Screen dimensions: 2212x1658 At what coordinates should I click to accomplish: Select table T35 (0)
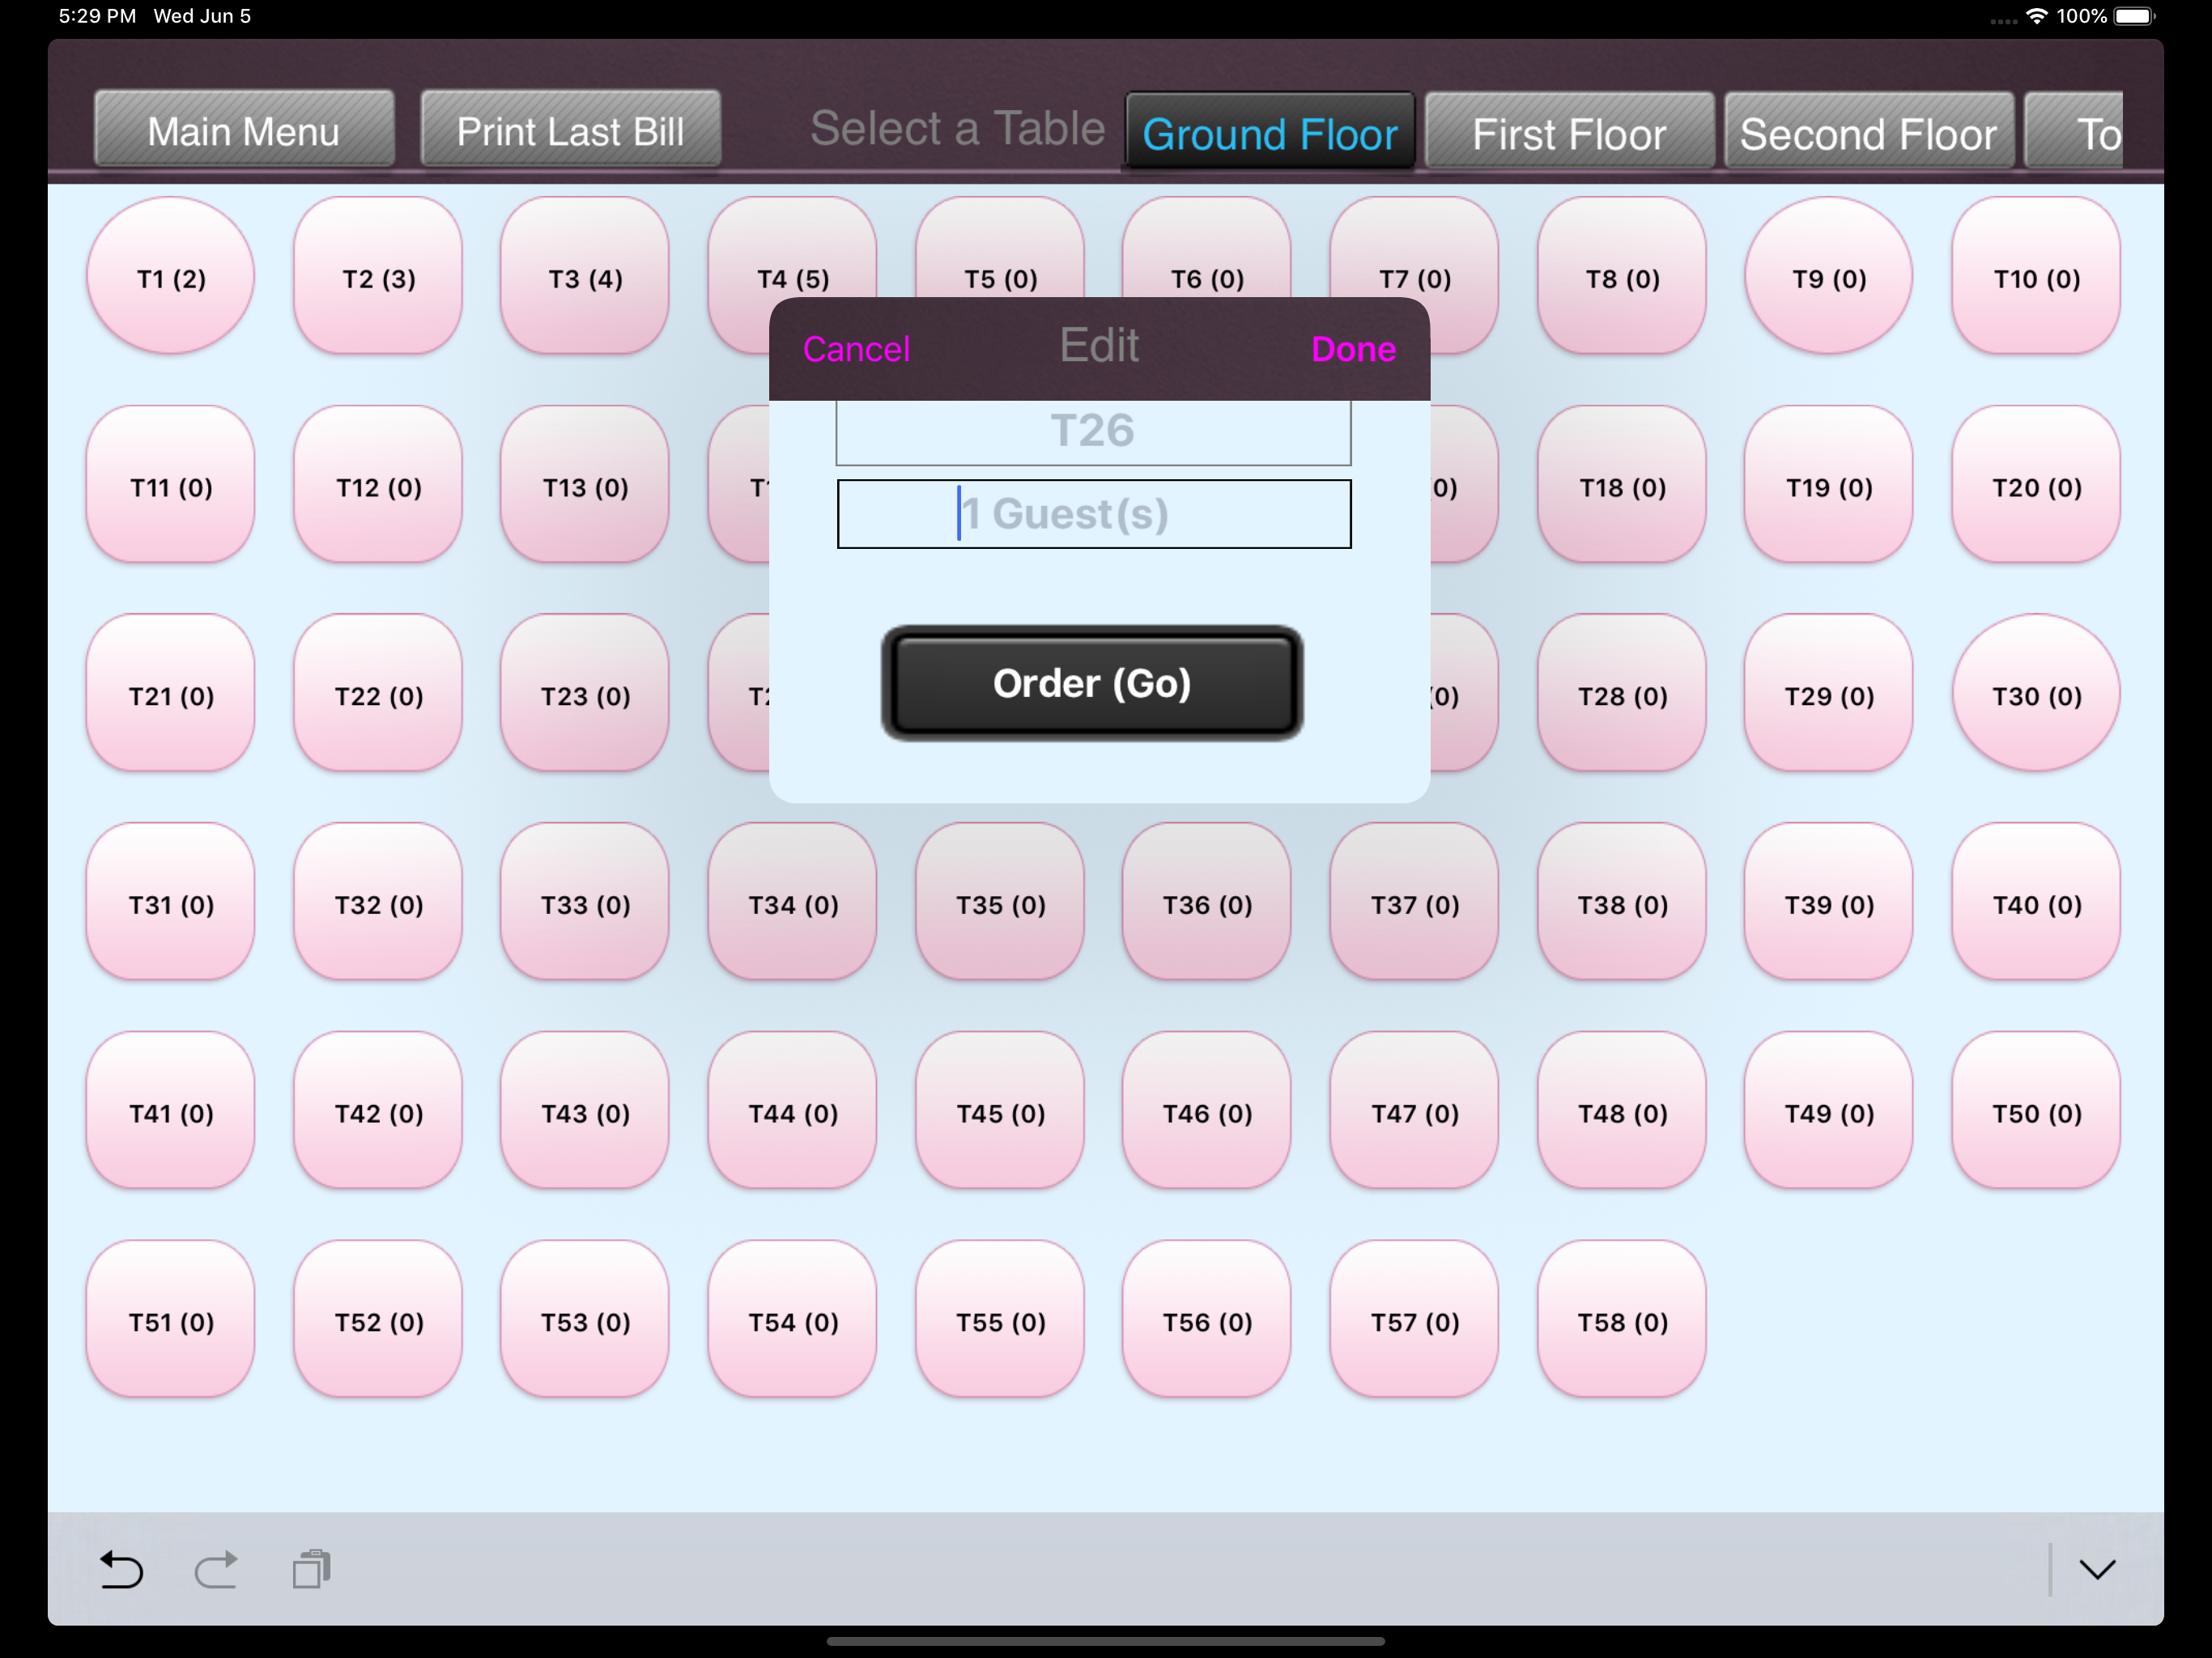pyautogui.click(x=1000, y=901)
